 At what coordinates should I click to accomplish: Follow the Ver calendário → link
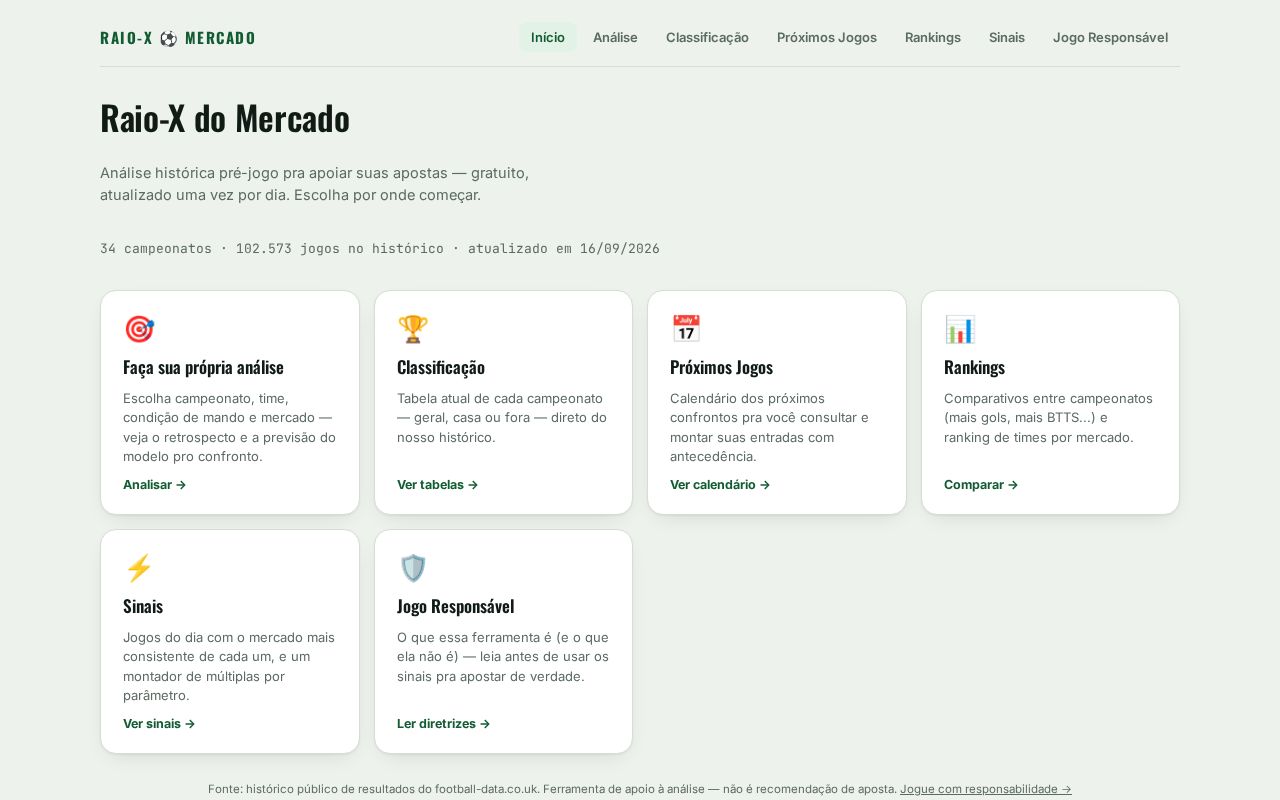[x=720, y=485]
